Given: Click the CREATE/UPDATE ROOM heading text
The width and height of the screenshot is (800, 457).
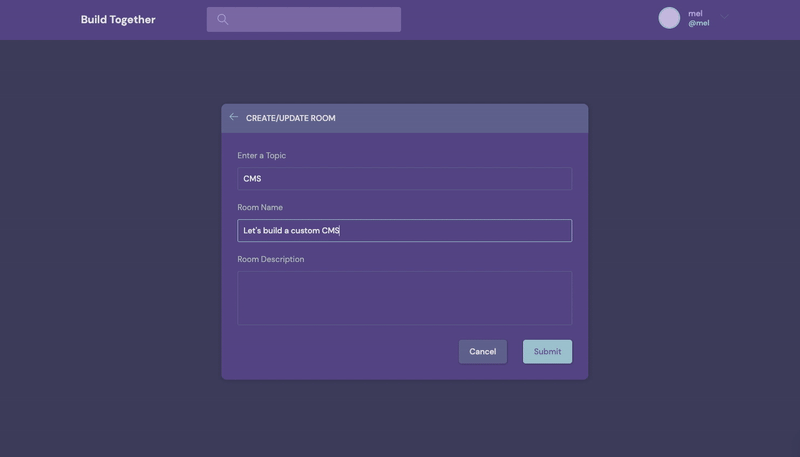Looking at the screenshot, I should [291, 118].
